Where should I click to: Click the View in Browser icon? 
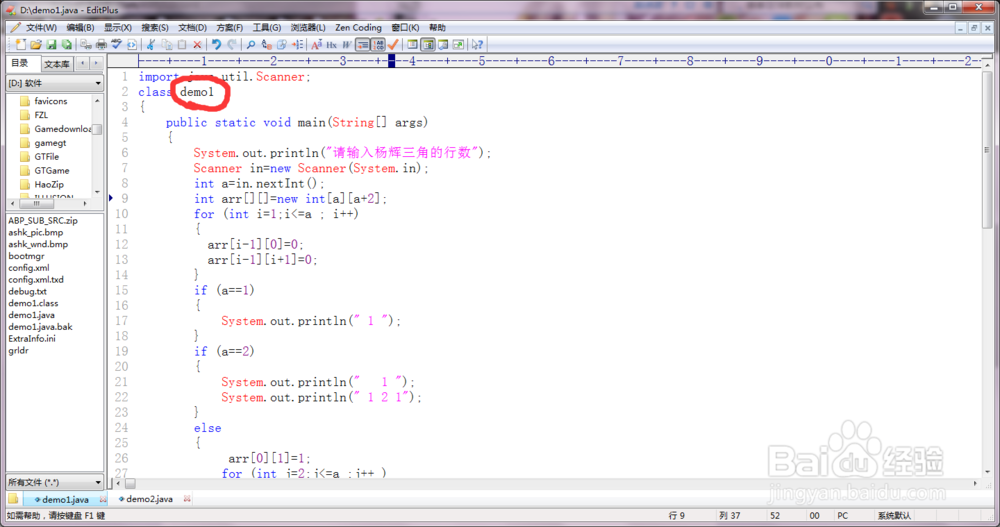(131, 44)
